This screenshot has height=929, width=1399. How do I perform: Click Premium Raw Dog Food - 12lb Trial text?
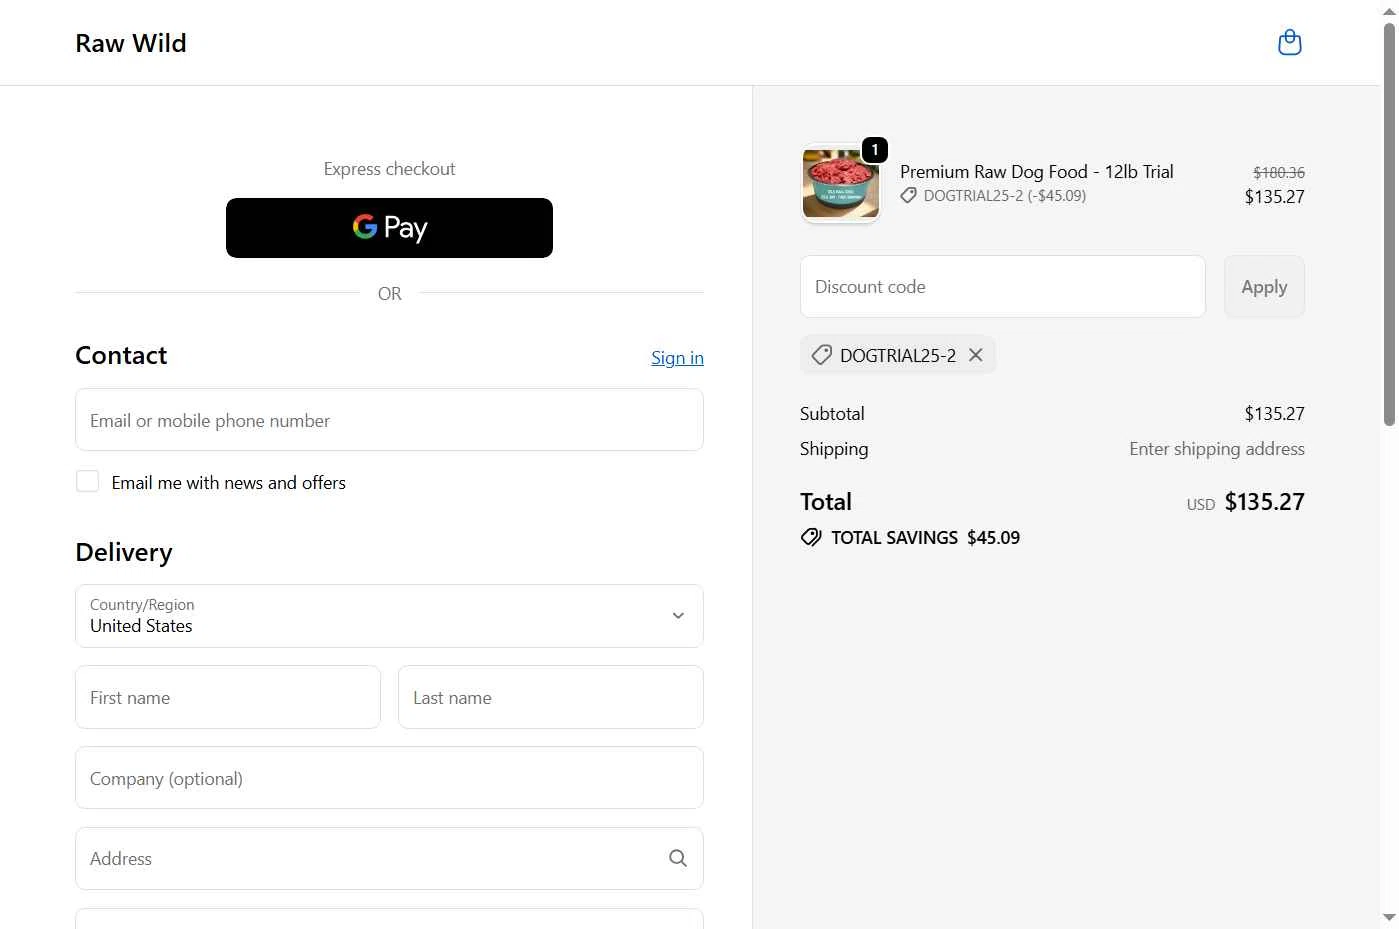pyautogui.click(x=1037, y=172)
